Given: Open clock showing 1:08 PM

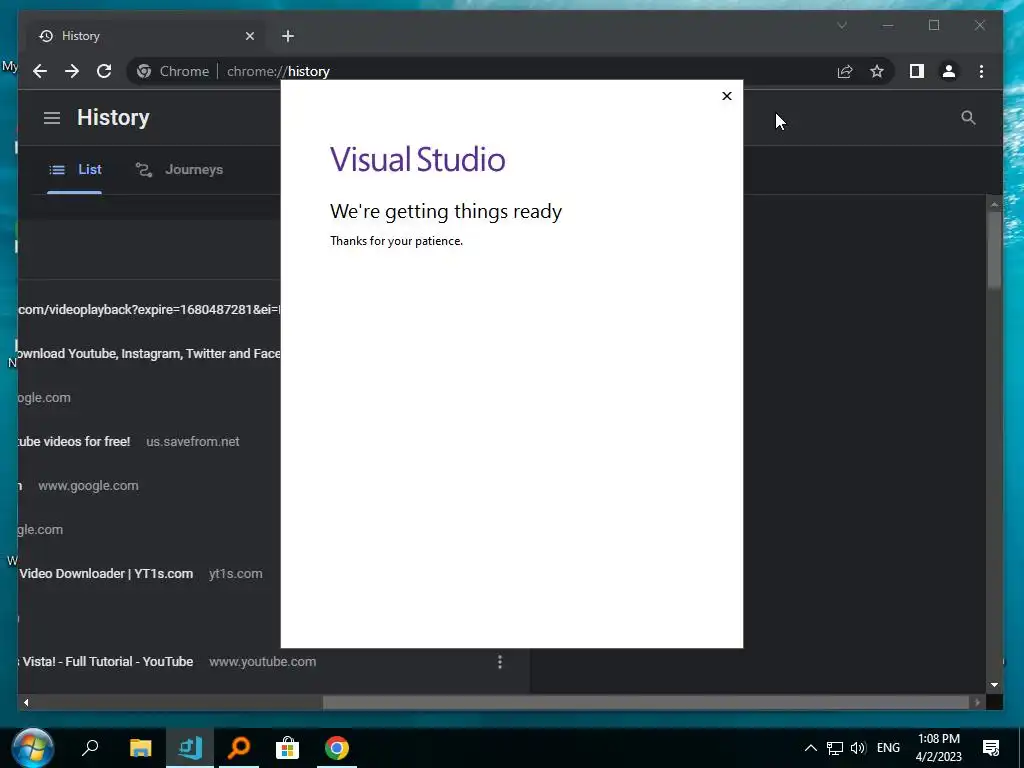Looking at the screenshot, I should coord(938,748).
